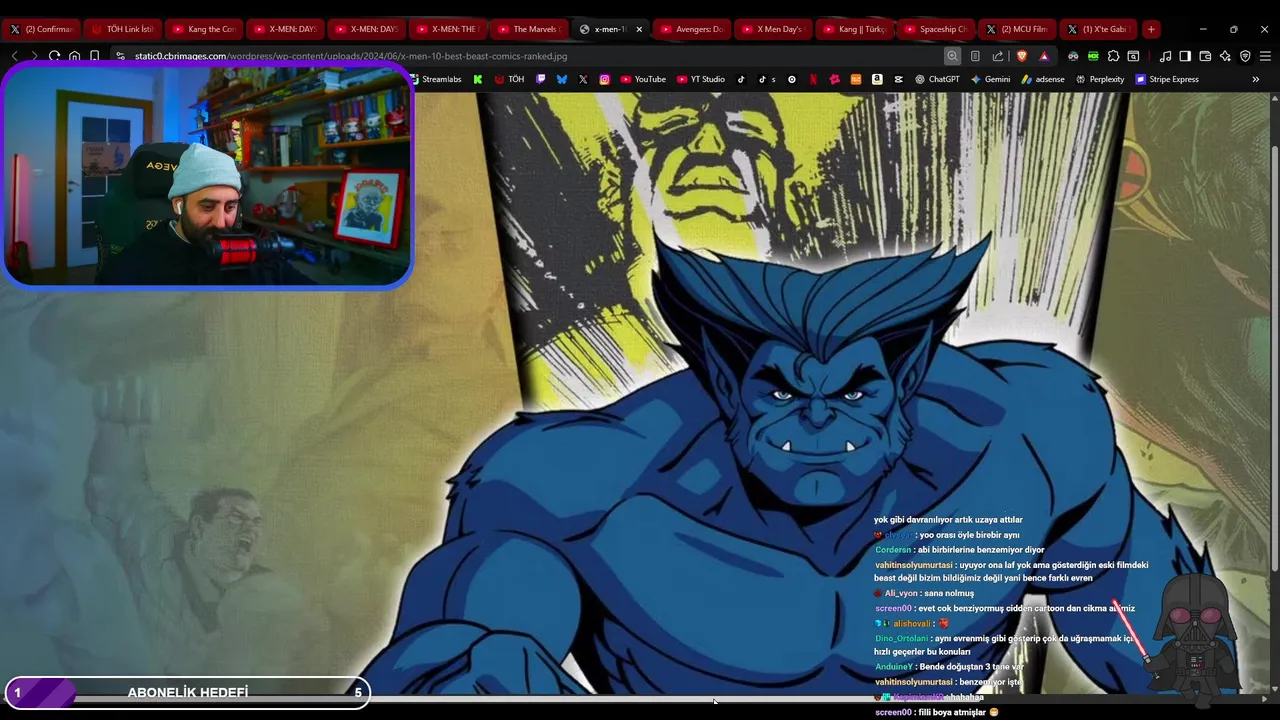Switch to the 'X Men Day's' tab
The image size is (1280, 720).
click(x=772, y=29)
